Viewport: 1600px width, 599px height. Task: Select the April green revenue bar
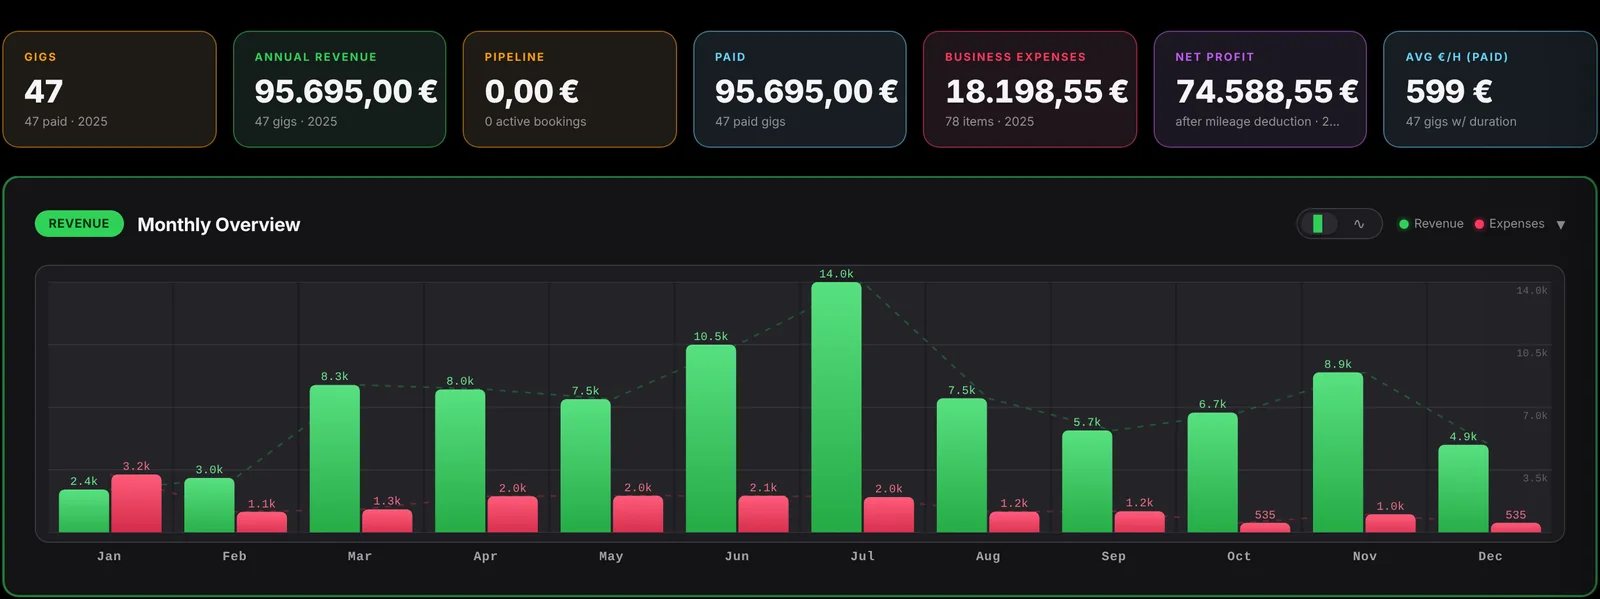tap(460, 461)
